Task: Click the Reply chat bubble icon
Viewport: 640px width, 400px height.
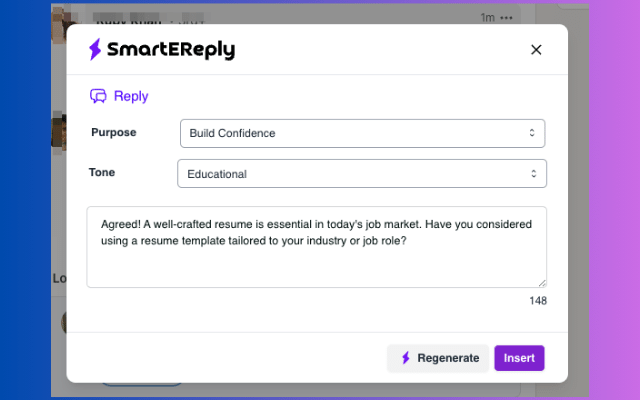Action: point(98,96)
